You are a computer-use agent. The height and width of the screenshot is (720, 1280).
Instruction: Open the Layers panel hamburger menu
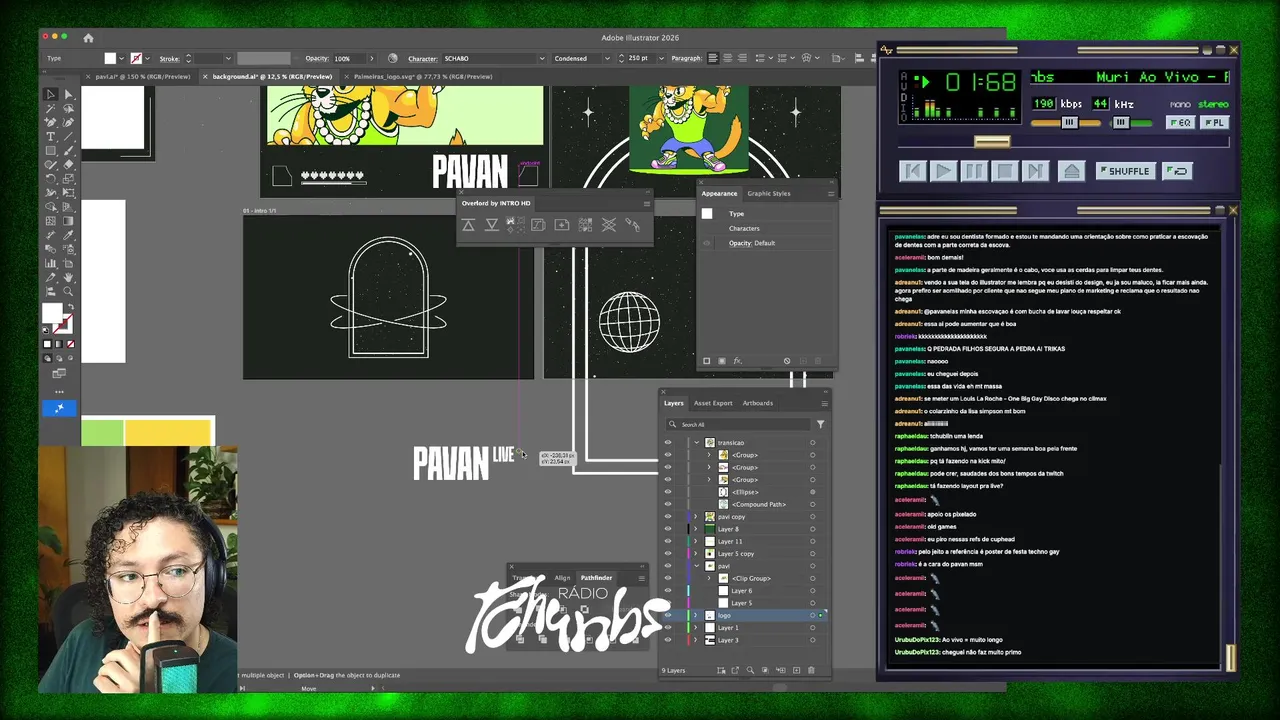(825, 403)
